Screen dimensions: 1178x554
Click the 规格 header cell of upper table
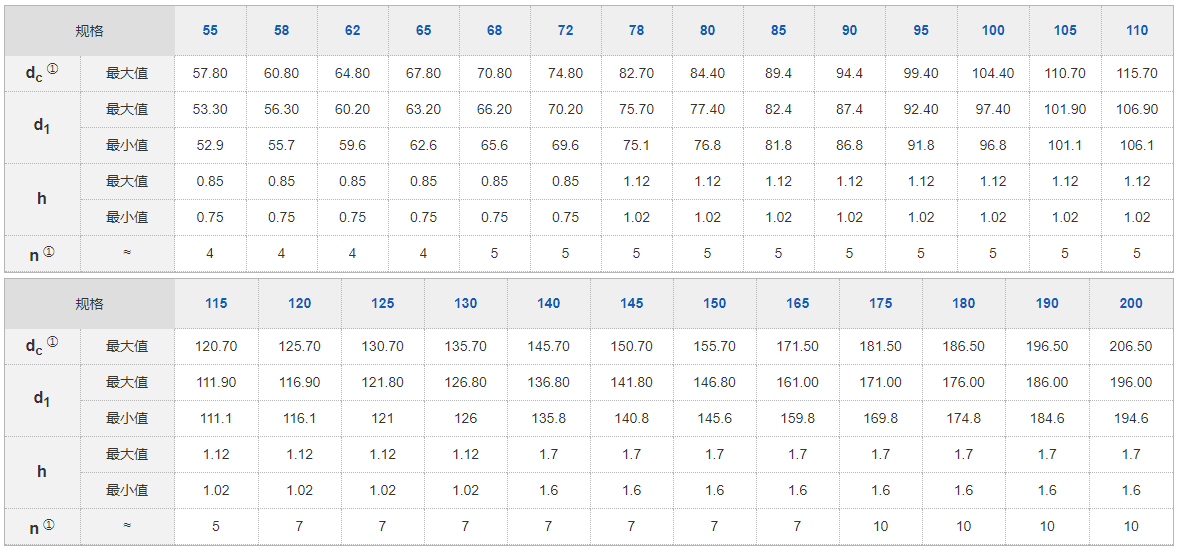[x=90, y=30]
